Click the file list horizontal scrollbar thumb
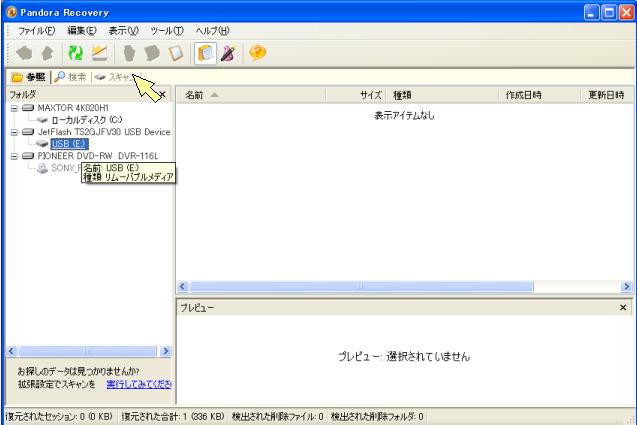 361,287
